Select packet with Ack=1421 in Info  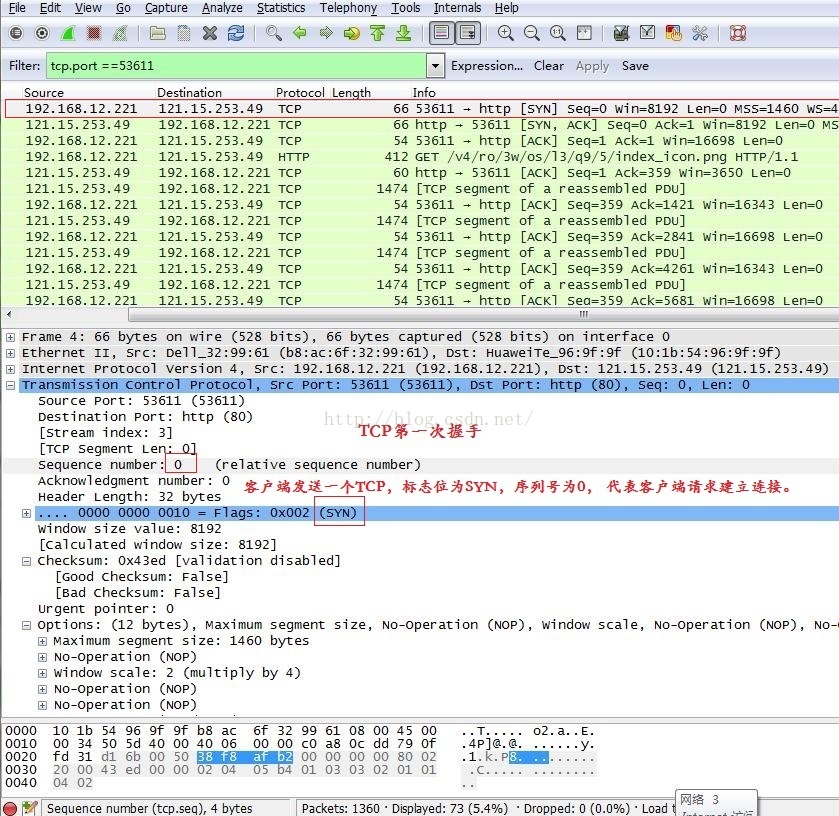420,205
